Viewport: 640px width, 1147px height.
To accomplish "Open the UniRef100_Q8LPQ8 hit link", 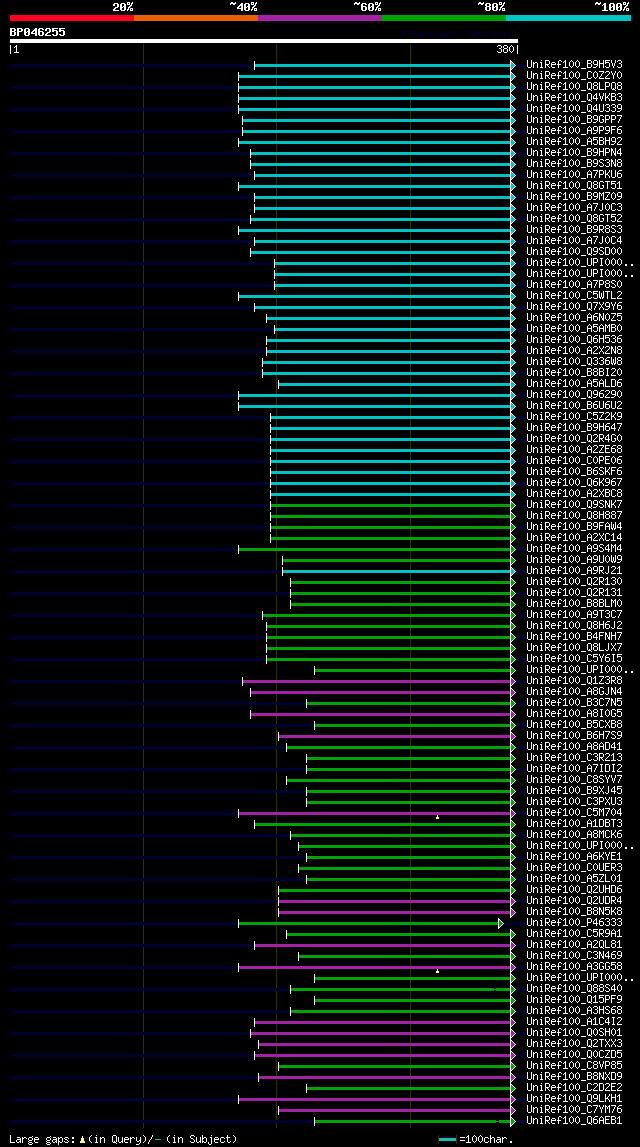I will (x=574, y=86).
